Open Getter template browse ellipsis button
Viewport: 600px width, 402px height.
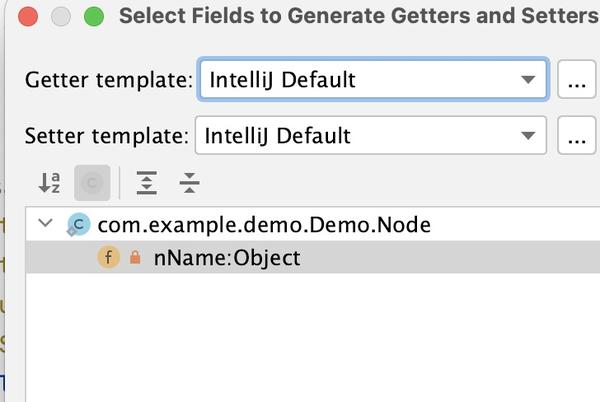point(575,81)
